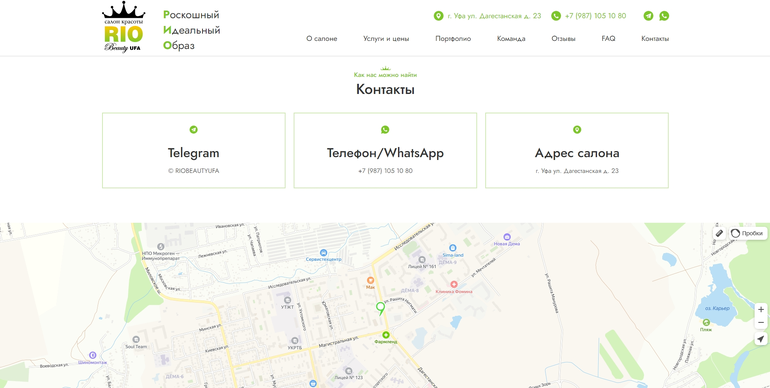Click the RIOBEAUTYUFA Telegram handle link
Viewport: 770px width, 388px height.
[x=193, y=171]
